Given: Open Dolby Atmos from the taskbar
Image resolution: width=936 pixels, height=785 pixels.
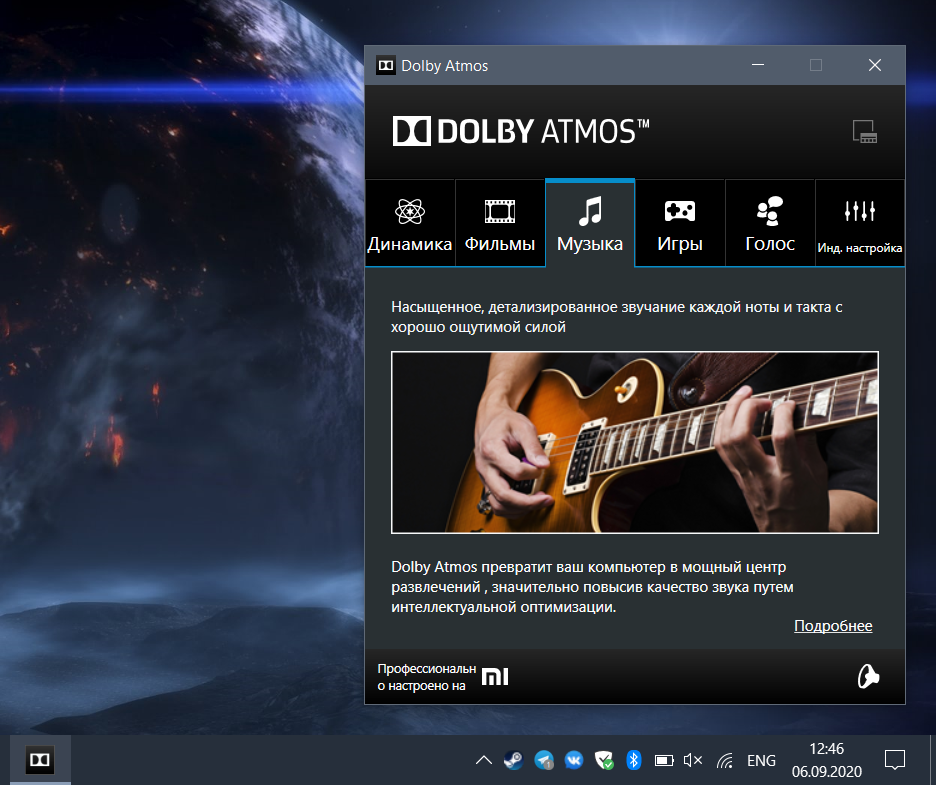Looking at the screenshot, I should (40, 760).
